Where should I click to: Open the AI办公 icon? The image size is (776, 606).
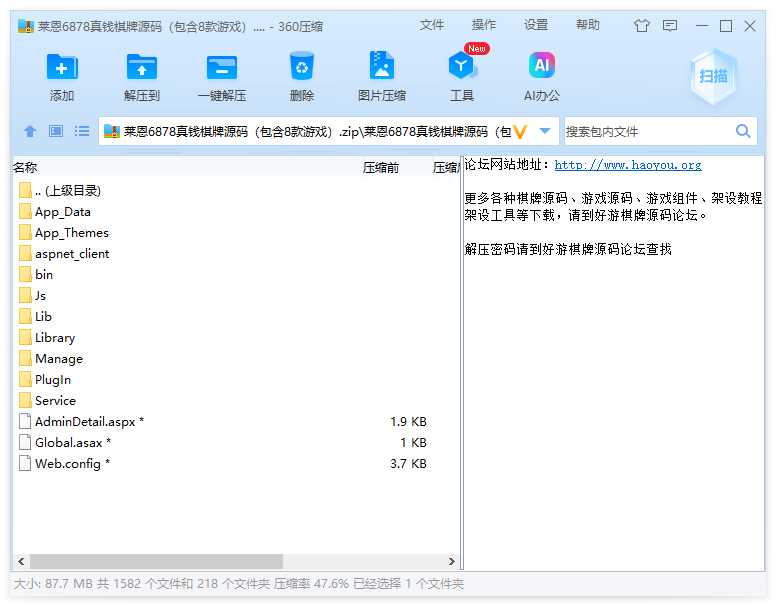(542, 65)
